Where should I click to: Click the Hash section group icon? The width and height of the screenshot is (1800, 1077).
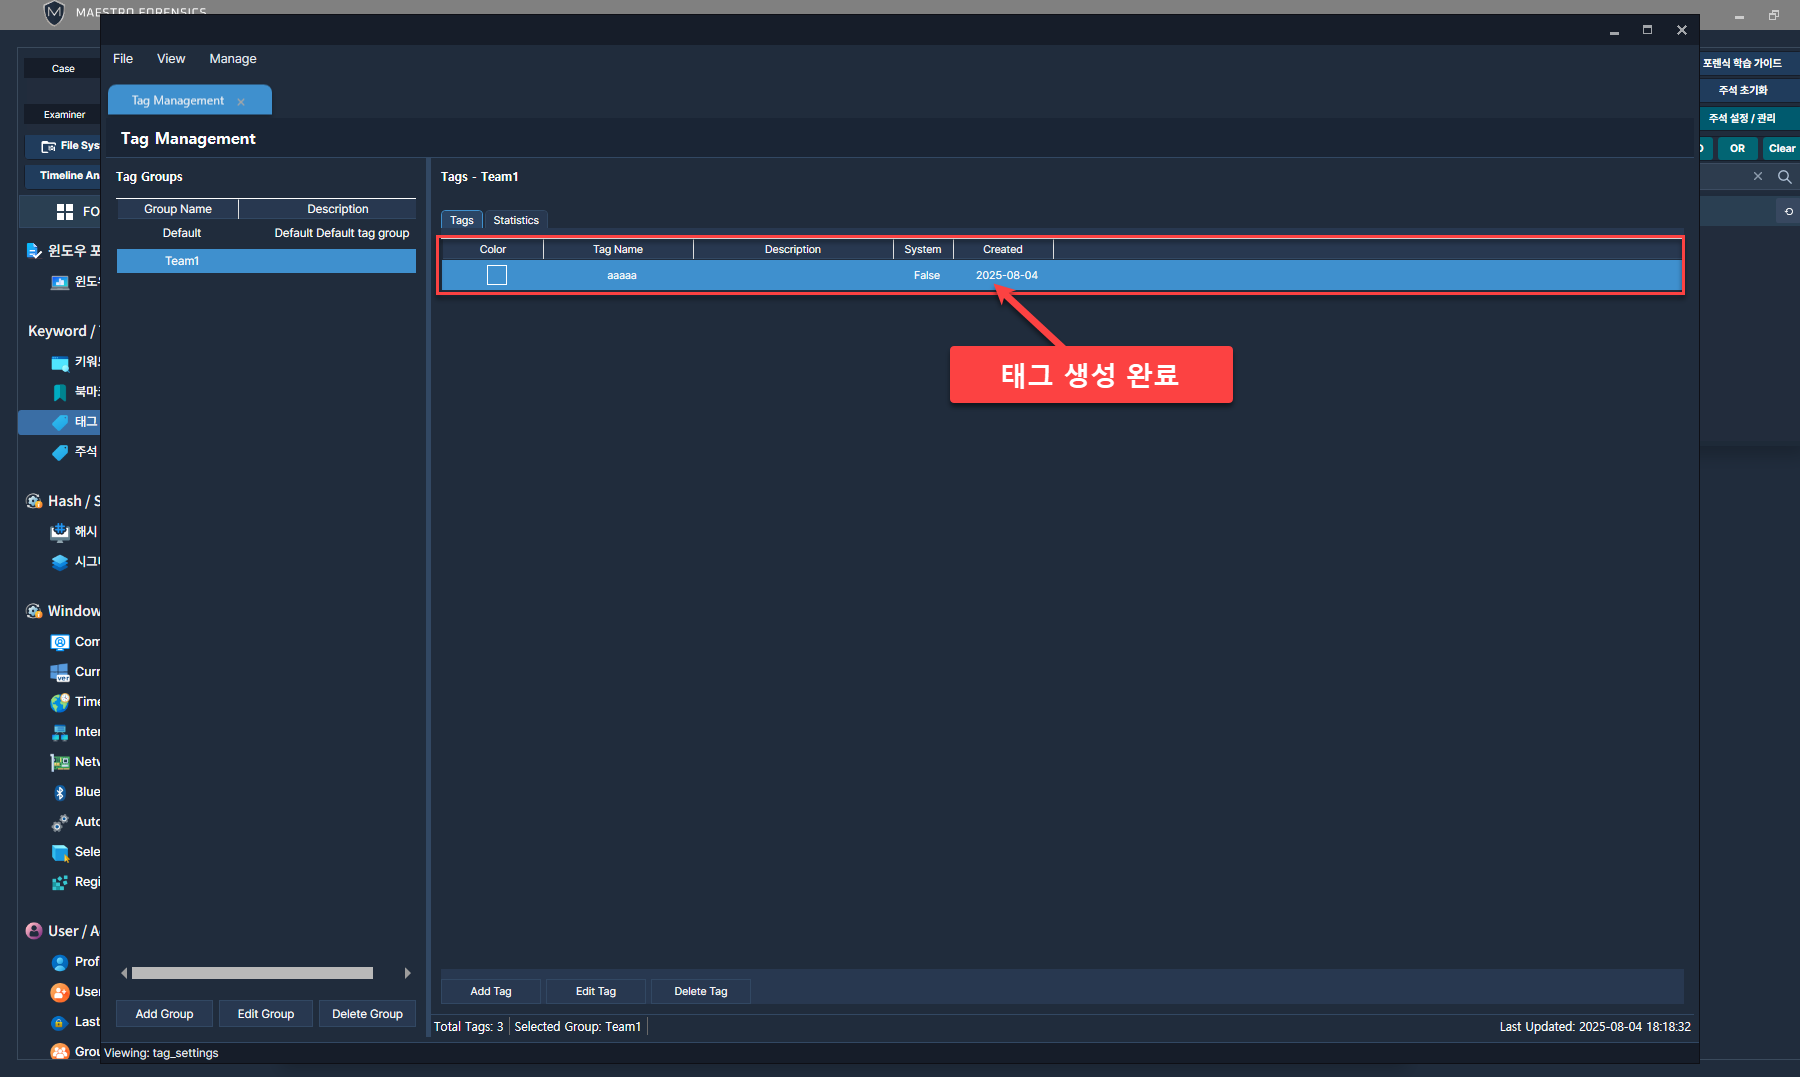(x=34, y=501)
